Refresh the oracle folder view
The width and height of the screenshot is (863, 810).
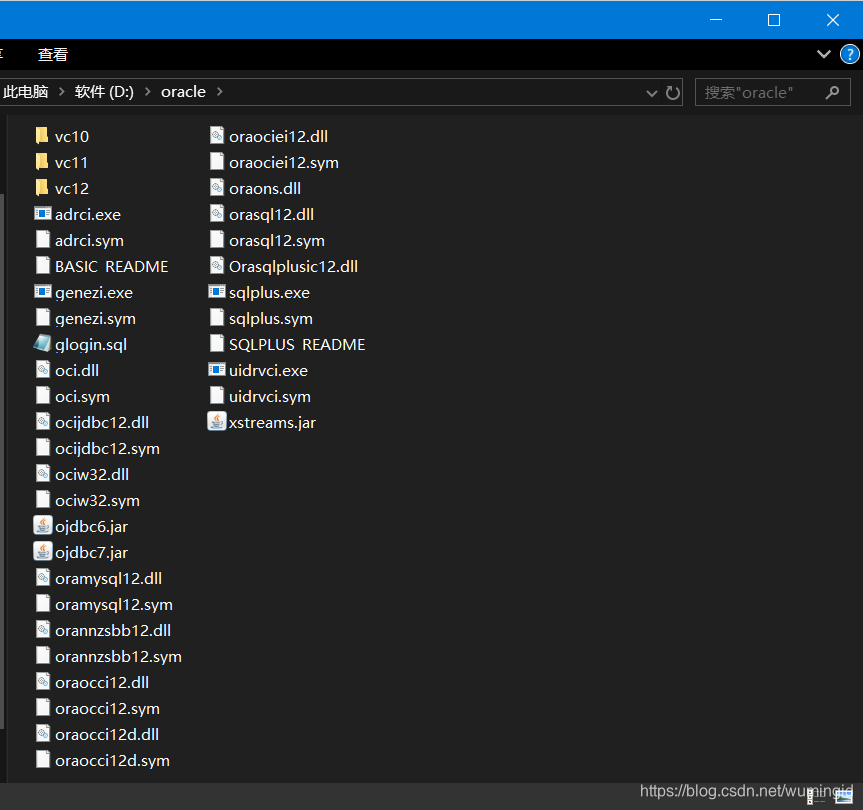(671, 91)
